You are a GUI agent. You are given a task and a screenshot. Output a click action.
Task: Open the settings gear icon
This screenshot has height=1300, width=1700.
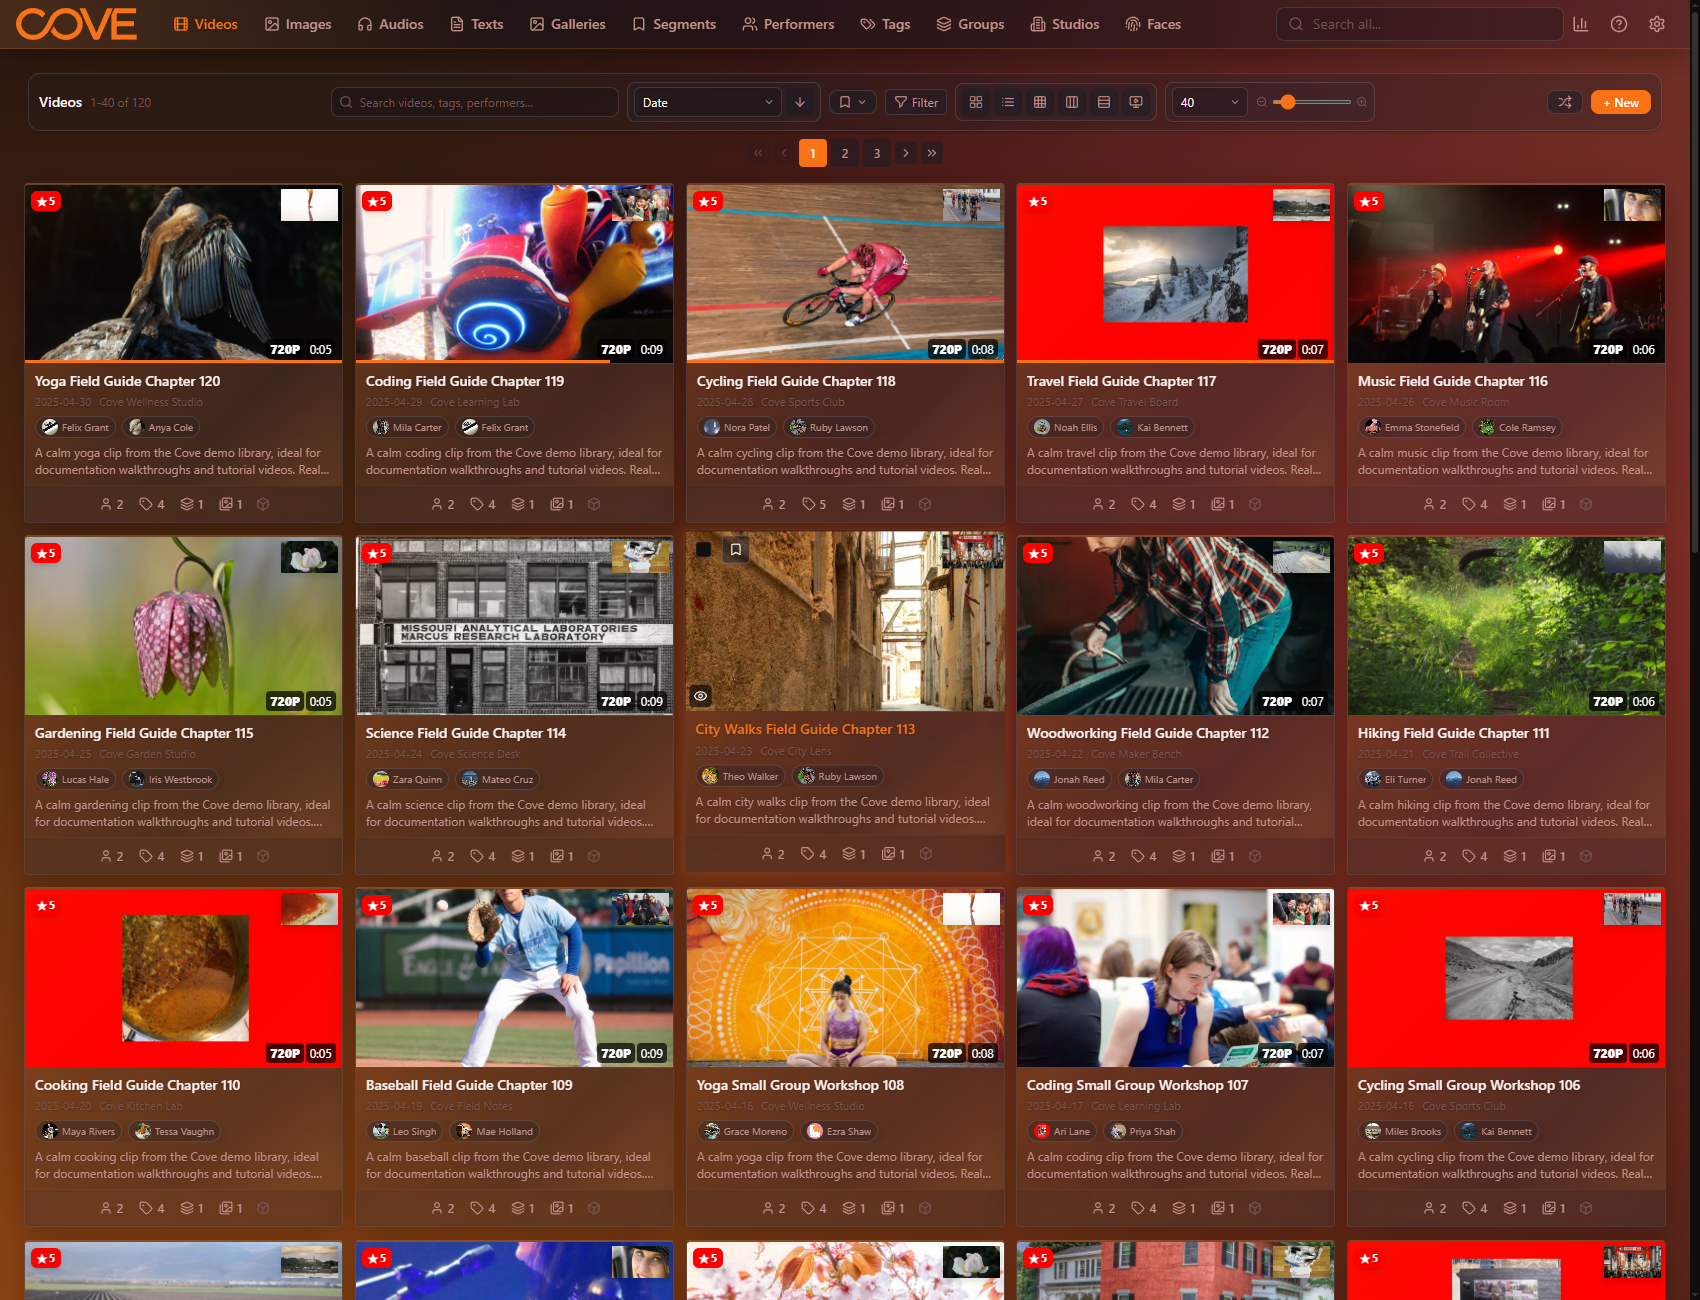point(1657,24)
